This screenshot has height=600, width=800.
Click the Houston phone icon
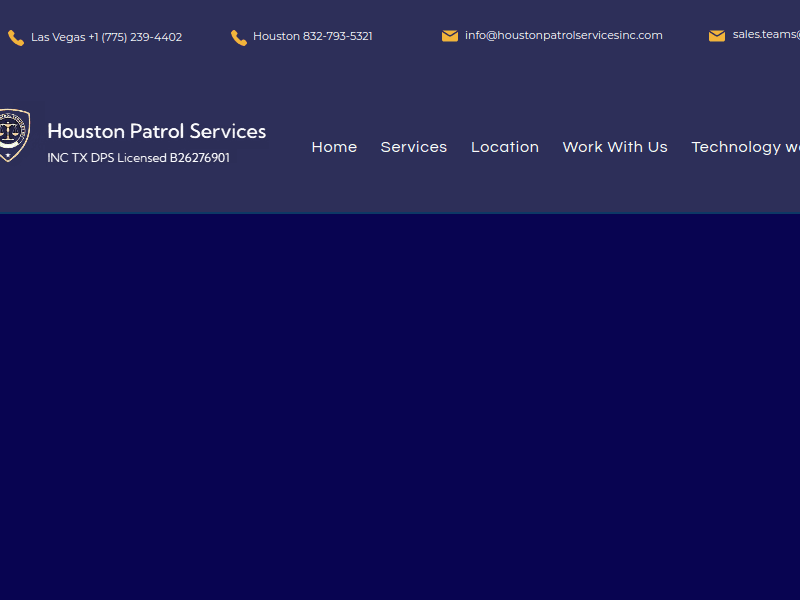click(238, 37)
